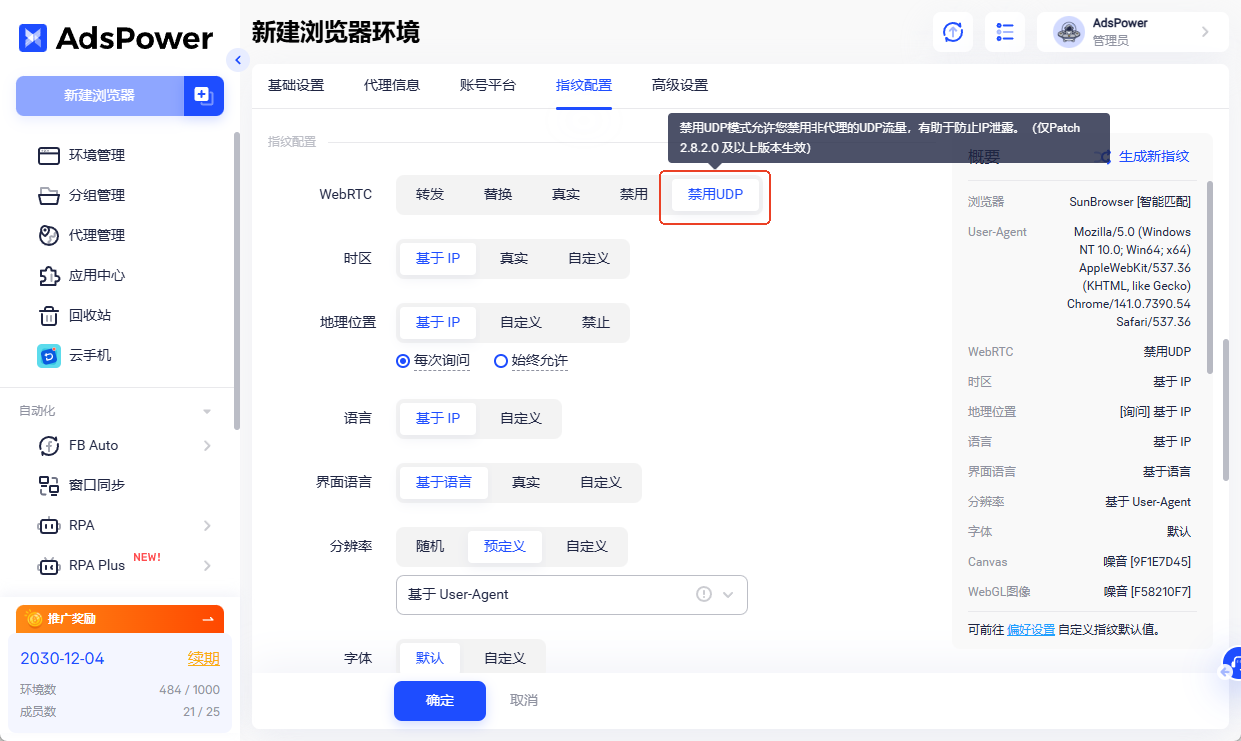Switch WebRTC mode to 禁用
1241x741 pixels.
click(x=632, y=194)
